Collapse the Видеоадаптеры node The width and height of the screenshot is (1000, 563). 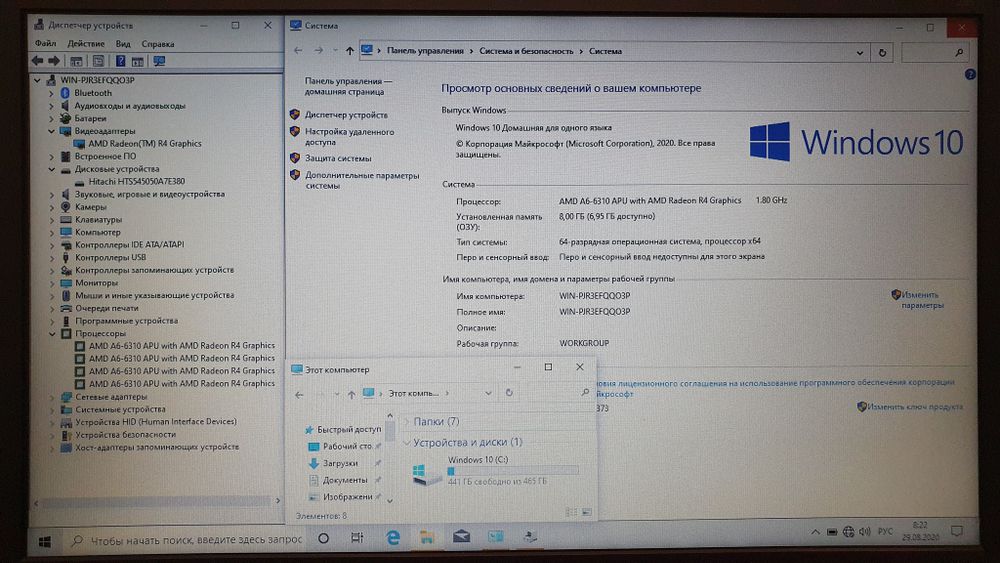point(52,131)
